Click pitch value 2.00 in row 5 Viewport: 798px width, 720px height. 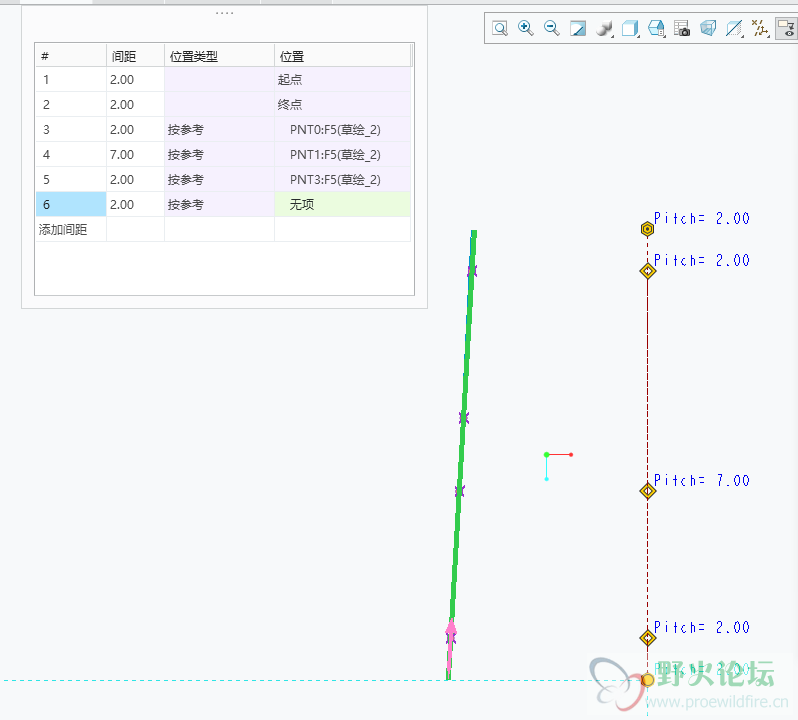(135, 180)
